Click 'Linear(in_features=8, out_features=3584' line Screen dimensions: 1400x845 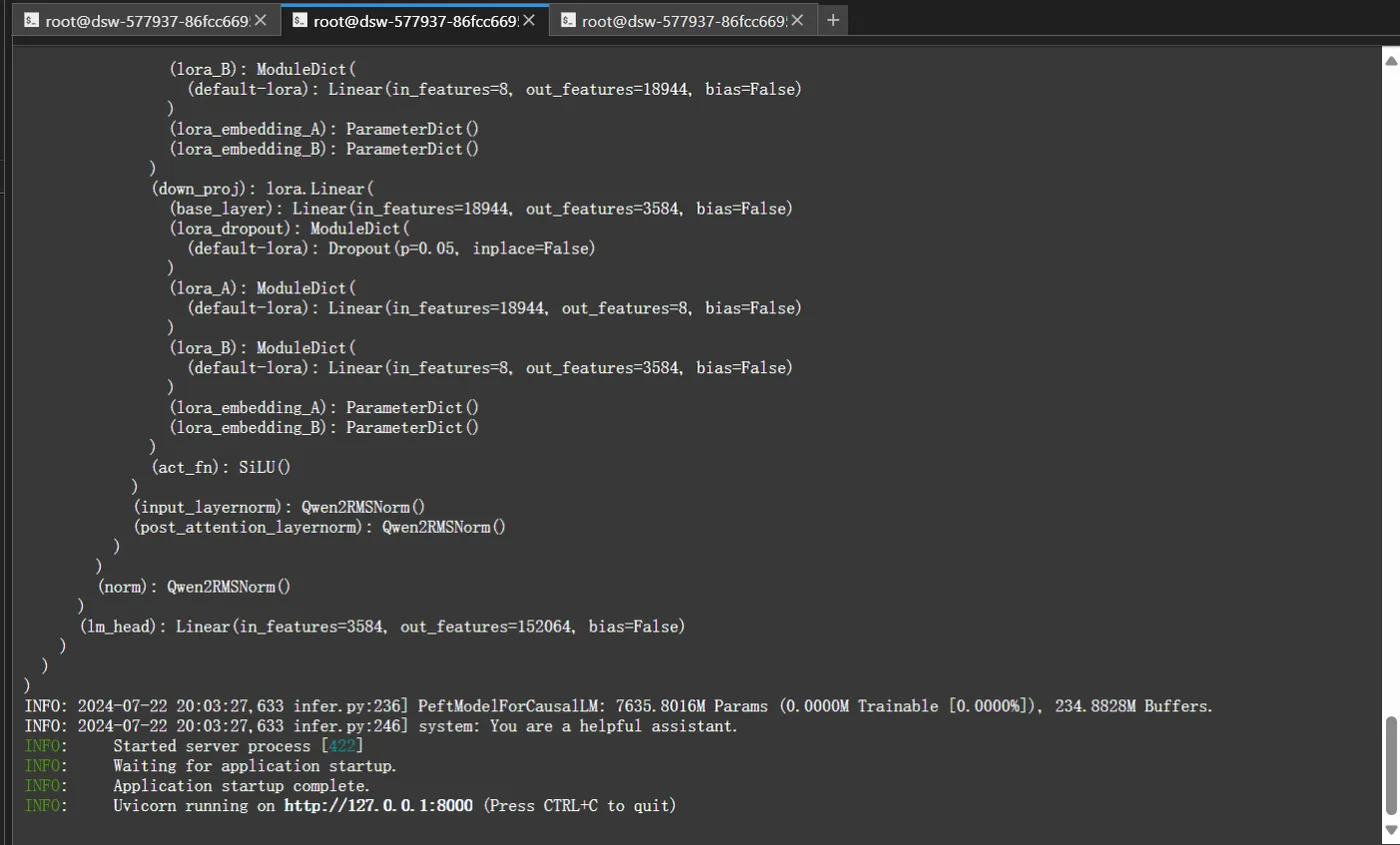pyautogui.click(x=490, y=368)
